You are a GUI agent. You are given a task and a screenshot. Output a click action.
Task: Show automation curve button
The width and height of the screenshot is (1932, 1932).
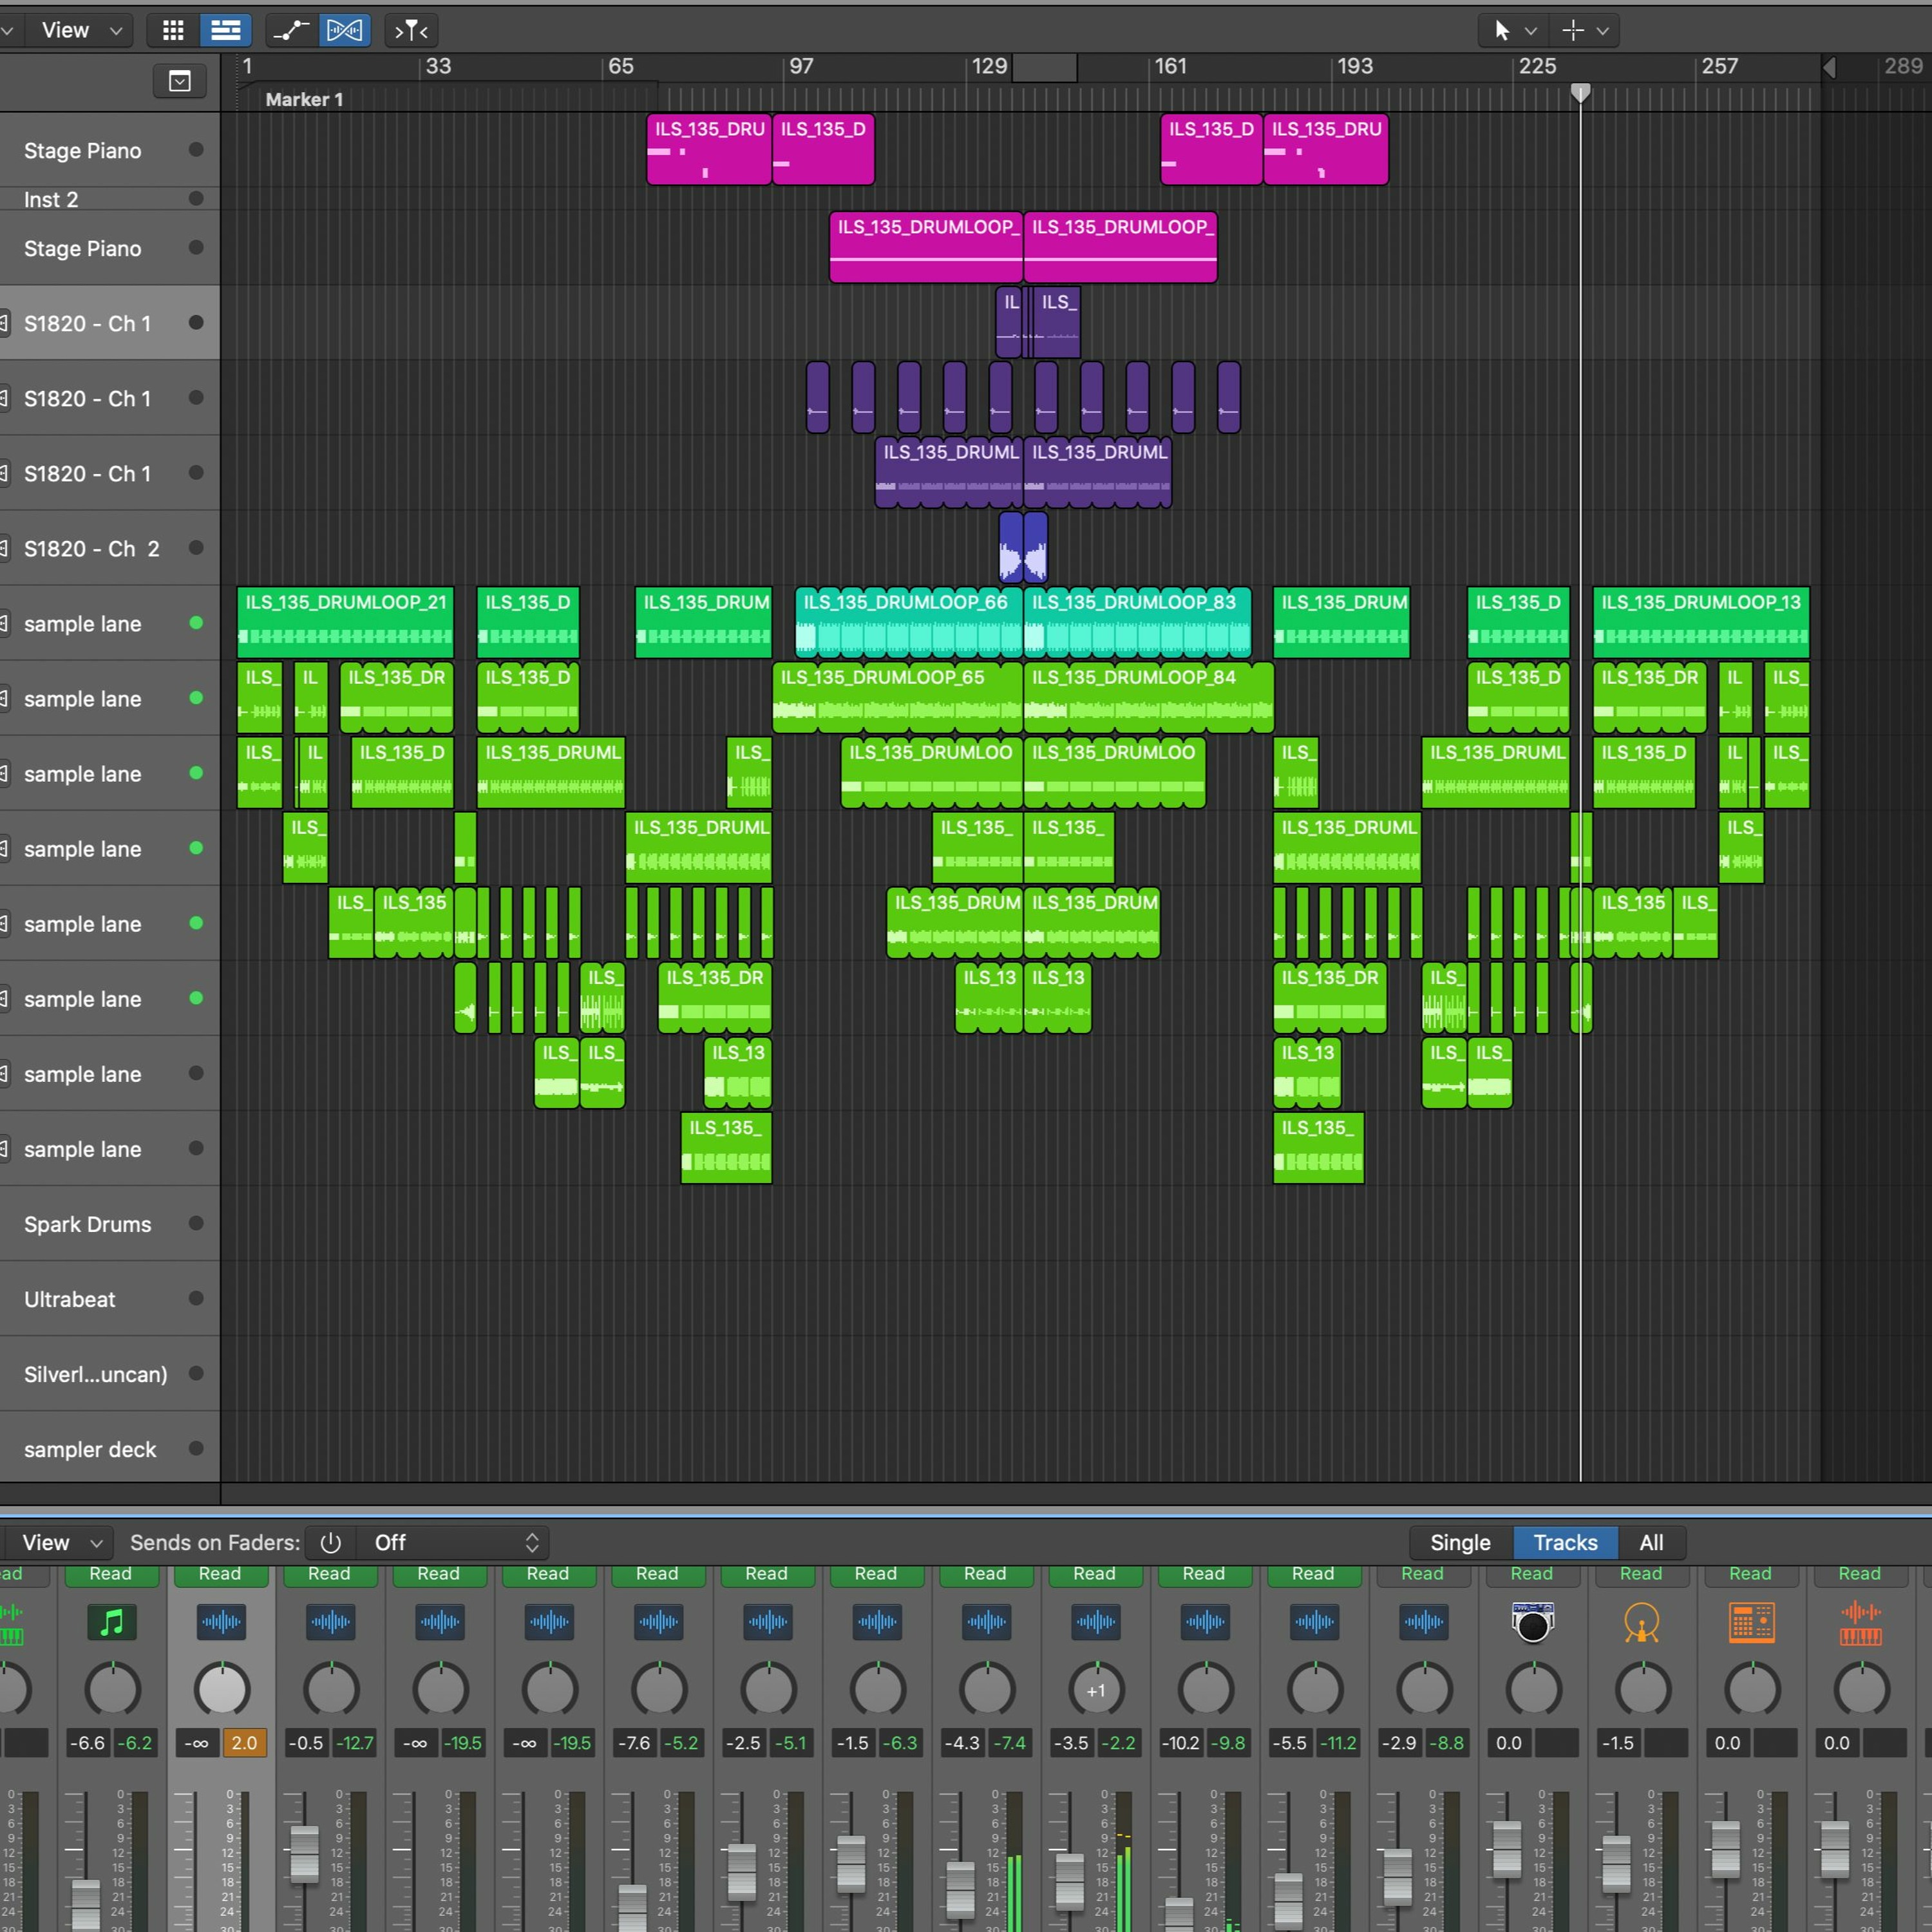pyautogui.click(x=291, y=31)
